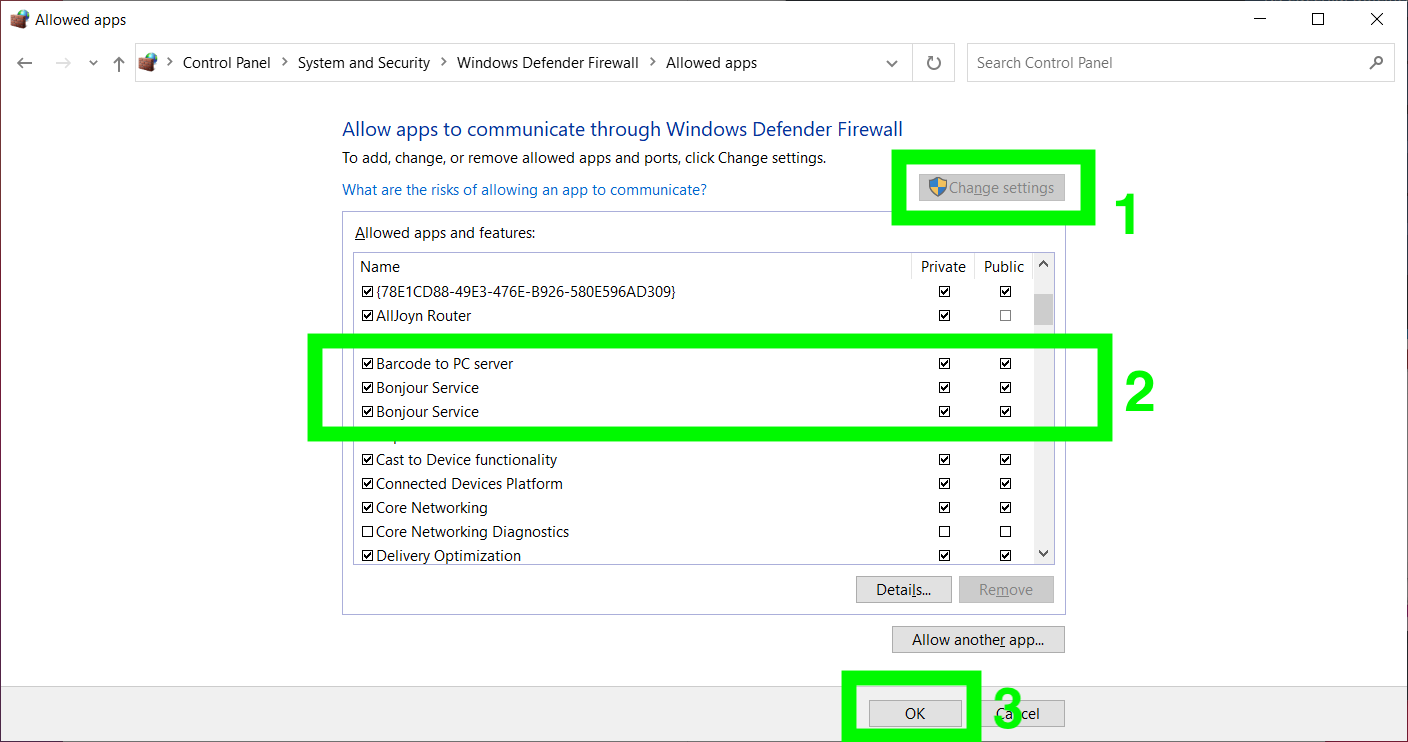The height and width of the screenshot is (742, 1408).
Task: Click the Refresh button in address bar
Action: 934,63
